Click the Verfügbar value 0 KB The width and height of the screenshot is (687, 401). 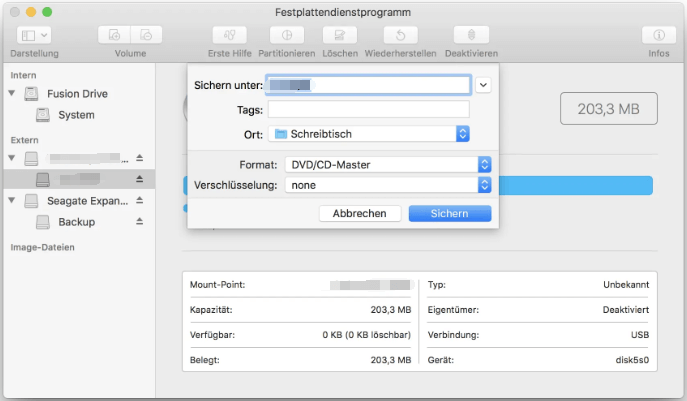[367, 335]
